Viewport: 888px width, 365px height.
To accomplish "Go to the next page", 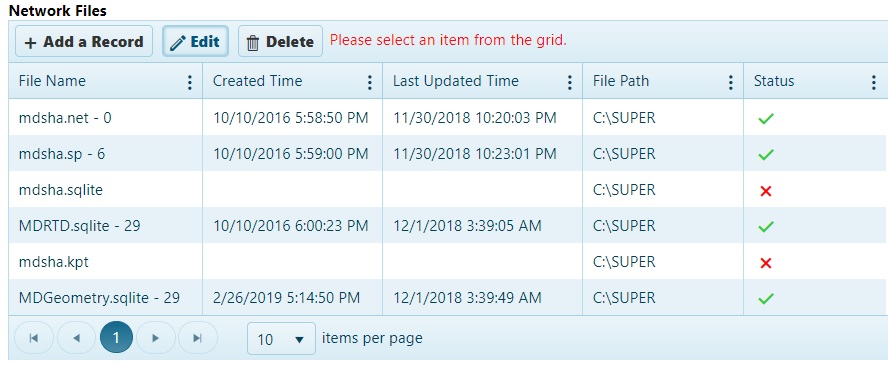I will (156, 338).
